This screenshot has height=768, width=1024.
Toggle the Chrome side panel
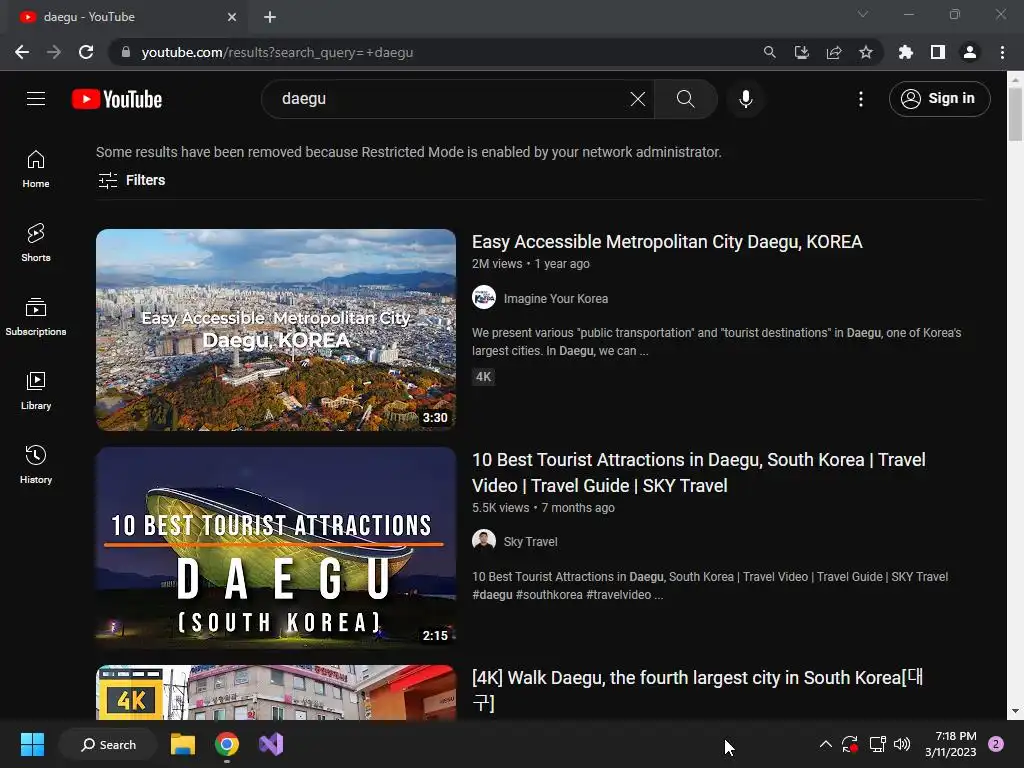point(937,52)
